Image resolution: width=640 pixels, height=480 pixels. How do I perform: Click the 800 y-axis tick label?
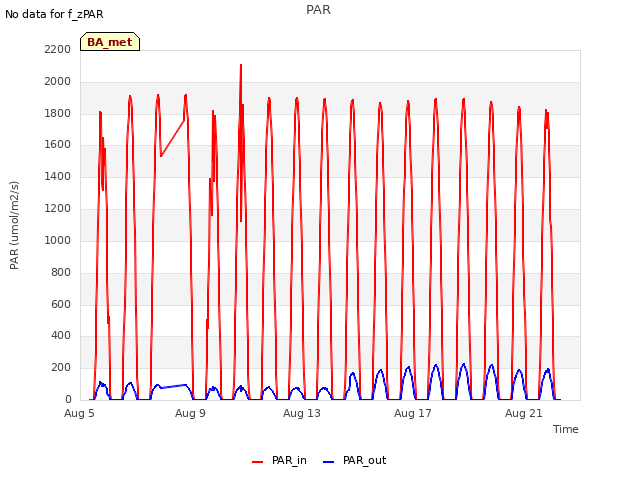tap(61, 272)
